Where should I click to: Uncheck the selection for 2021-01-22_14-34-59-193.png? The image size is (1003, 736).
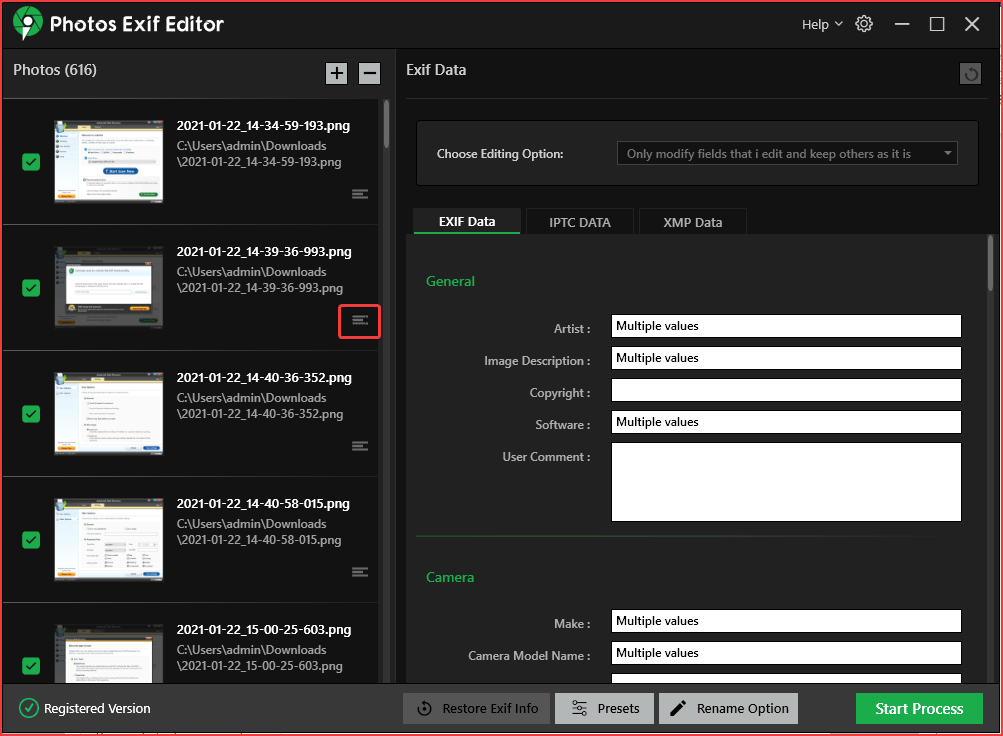coord(29,161)
